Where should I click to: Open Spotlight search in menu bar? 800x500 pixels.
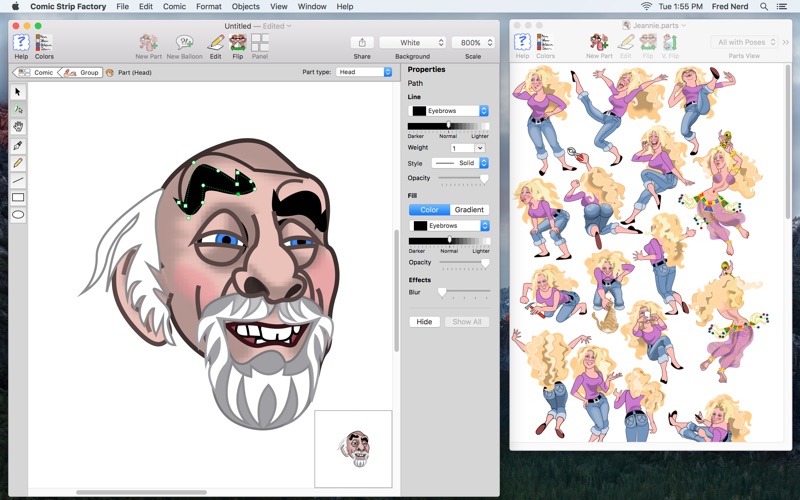tap(764, 7)
